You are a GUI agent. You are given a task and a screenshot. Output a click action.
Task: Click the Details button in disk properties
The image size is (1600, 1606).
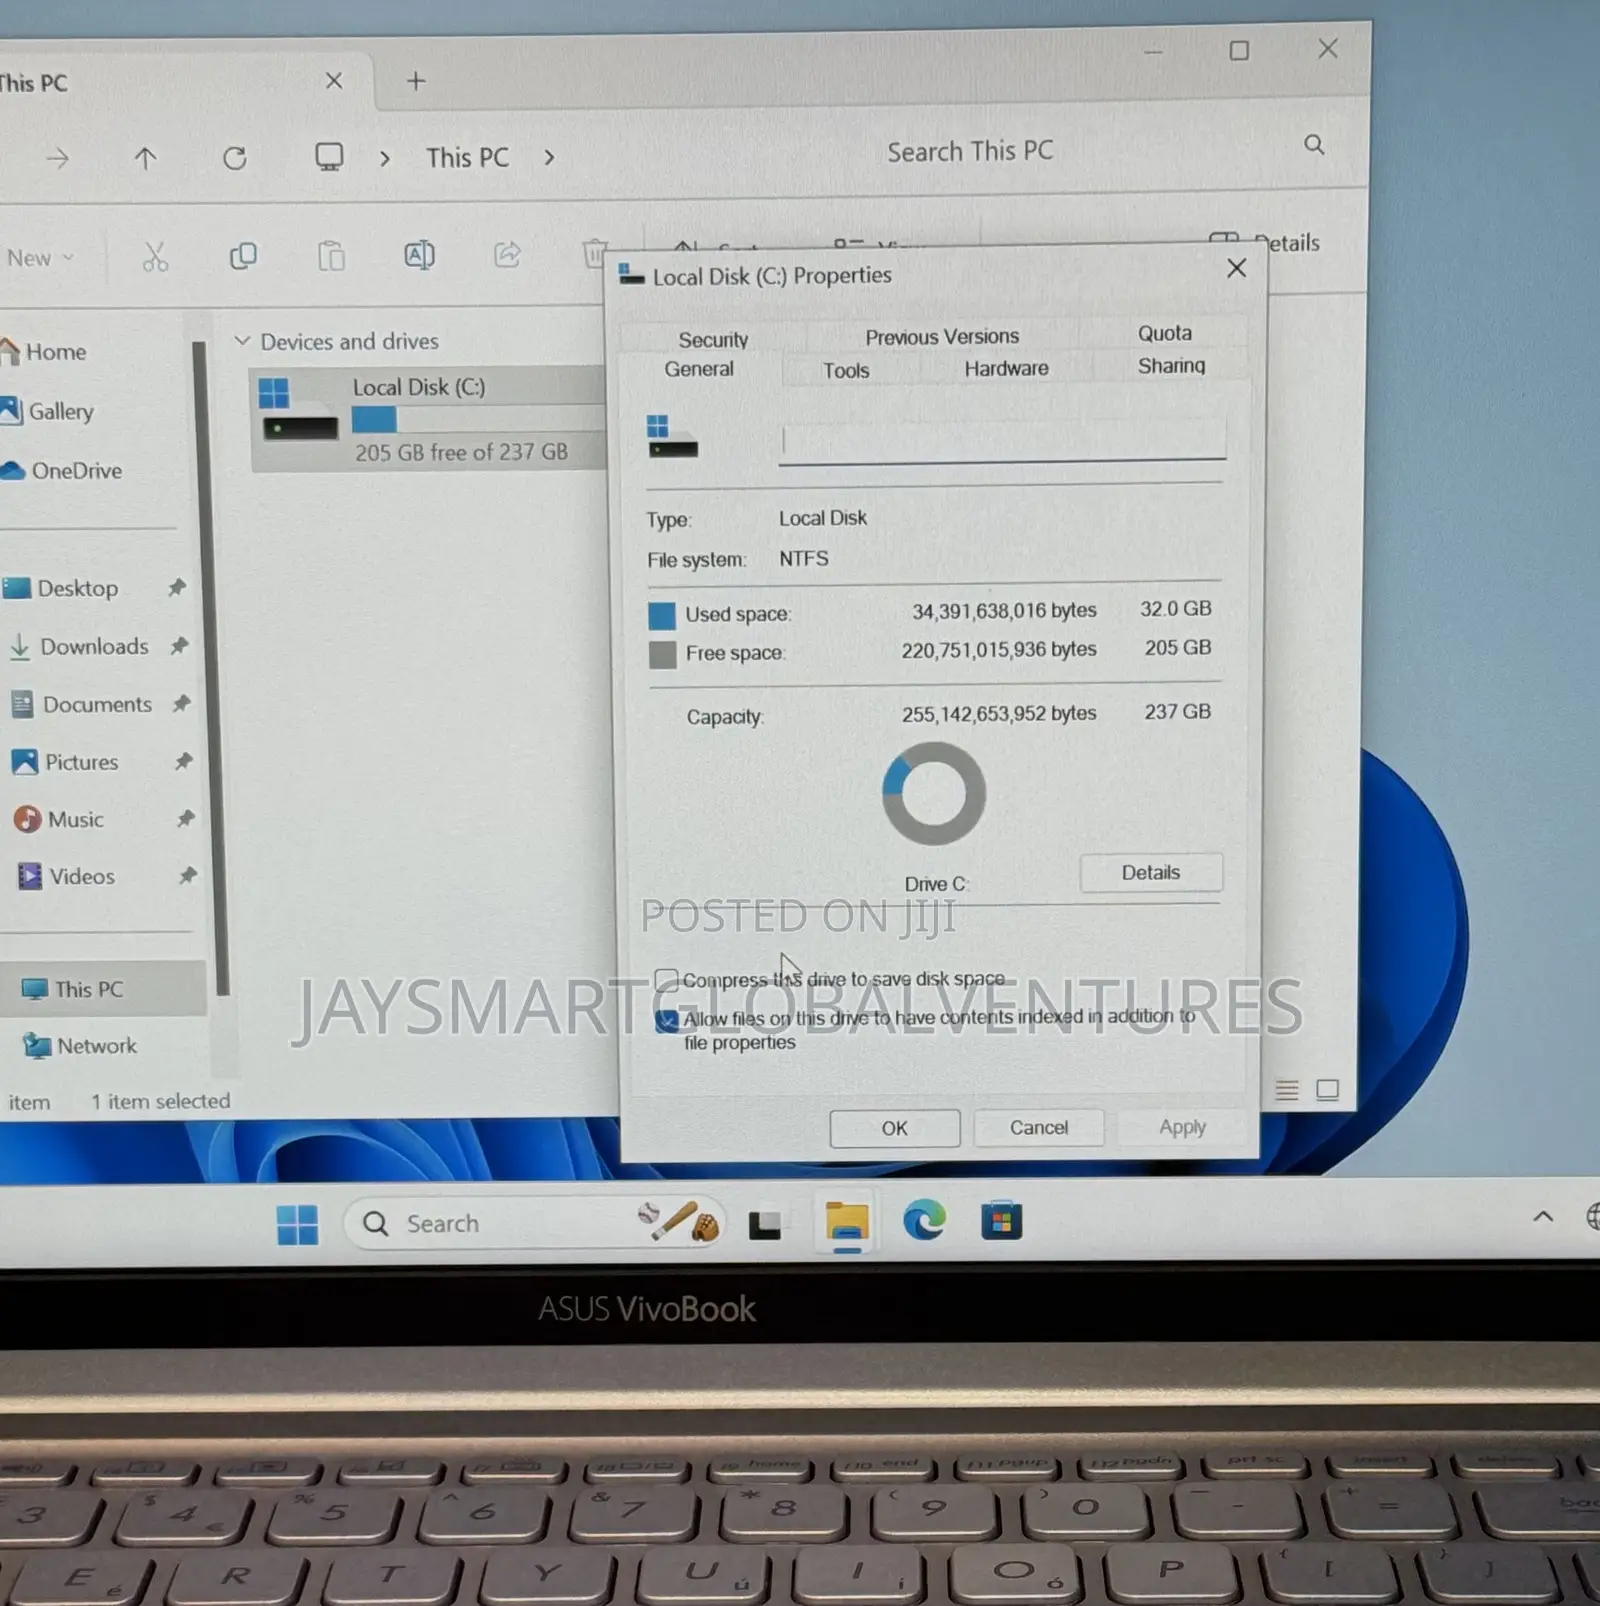coord(1151,872)
